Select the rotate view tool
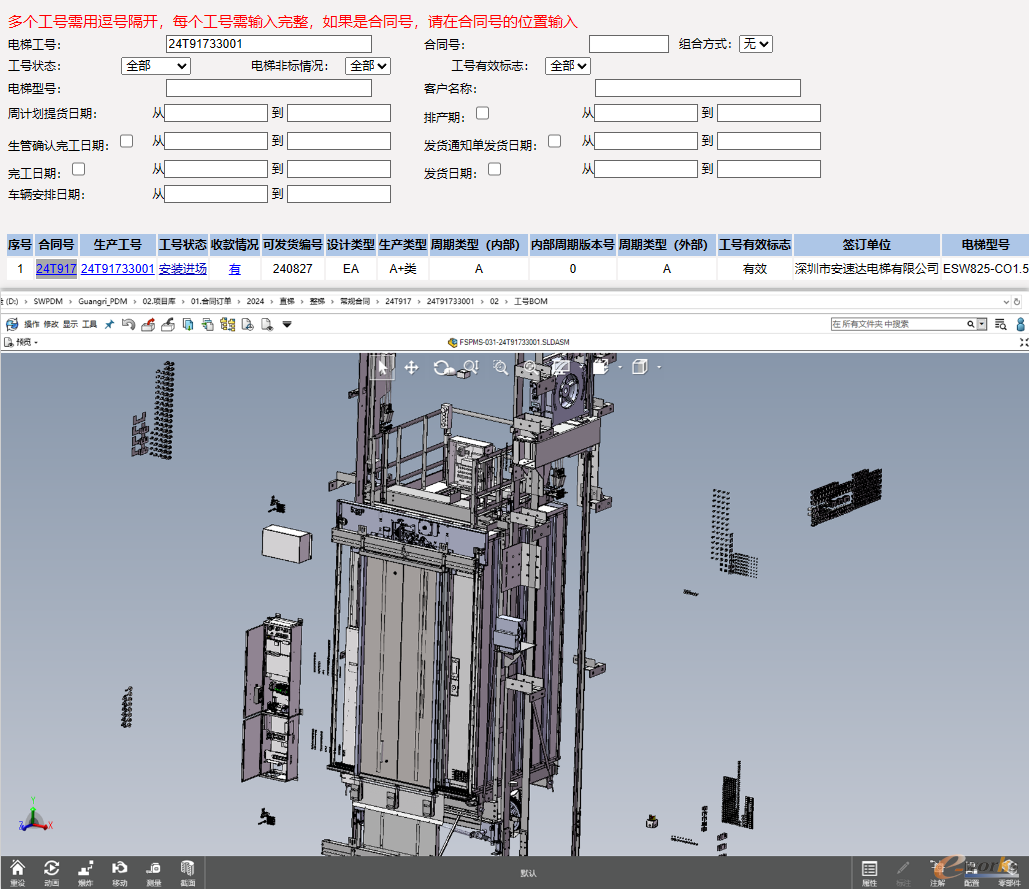The image size is (1029, 889). 442,367
